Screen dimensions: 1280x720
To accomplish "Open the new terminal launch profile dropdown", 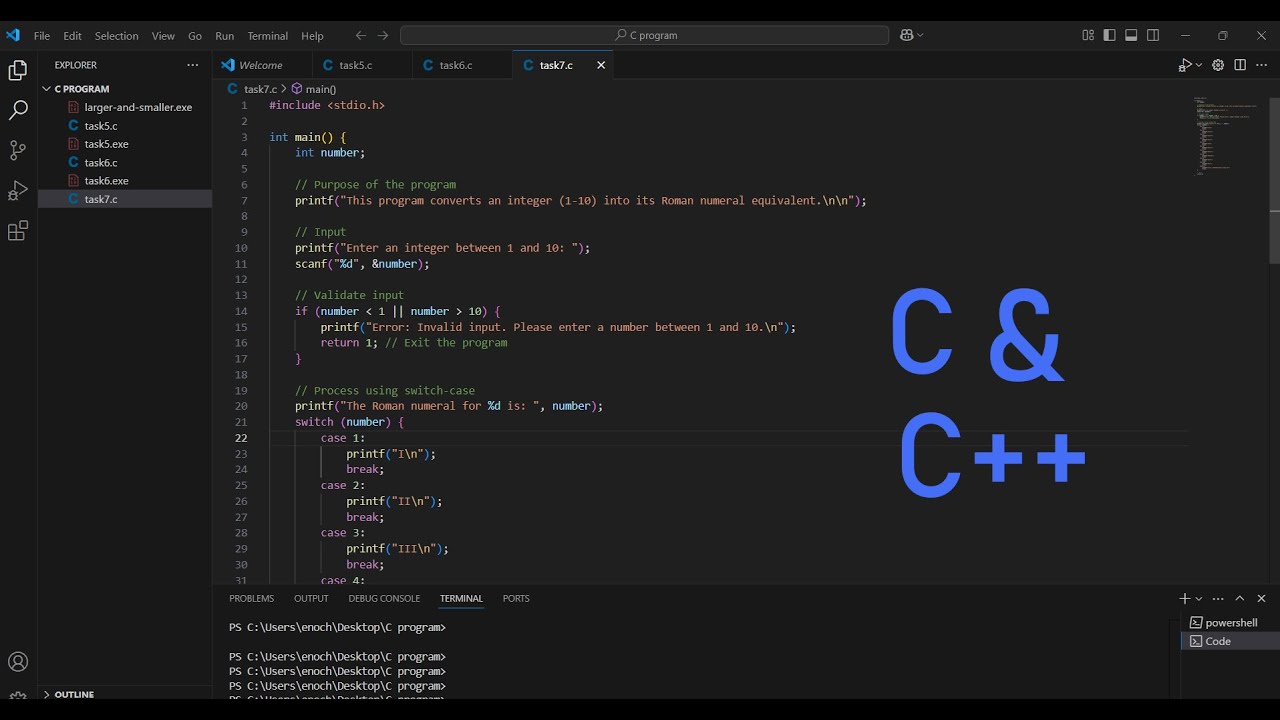I will (x=1199, y=598).
